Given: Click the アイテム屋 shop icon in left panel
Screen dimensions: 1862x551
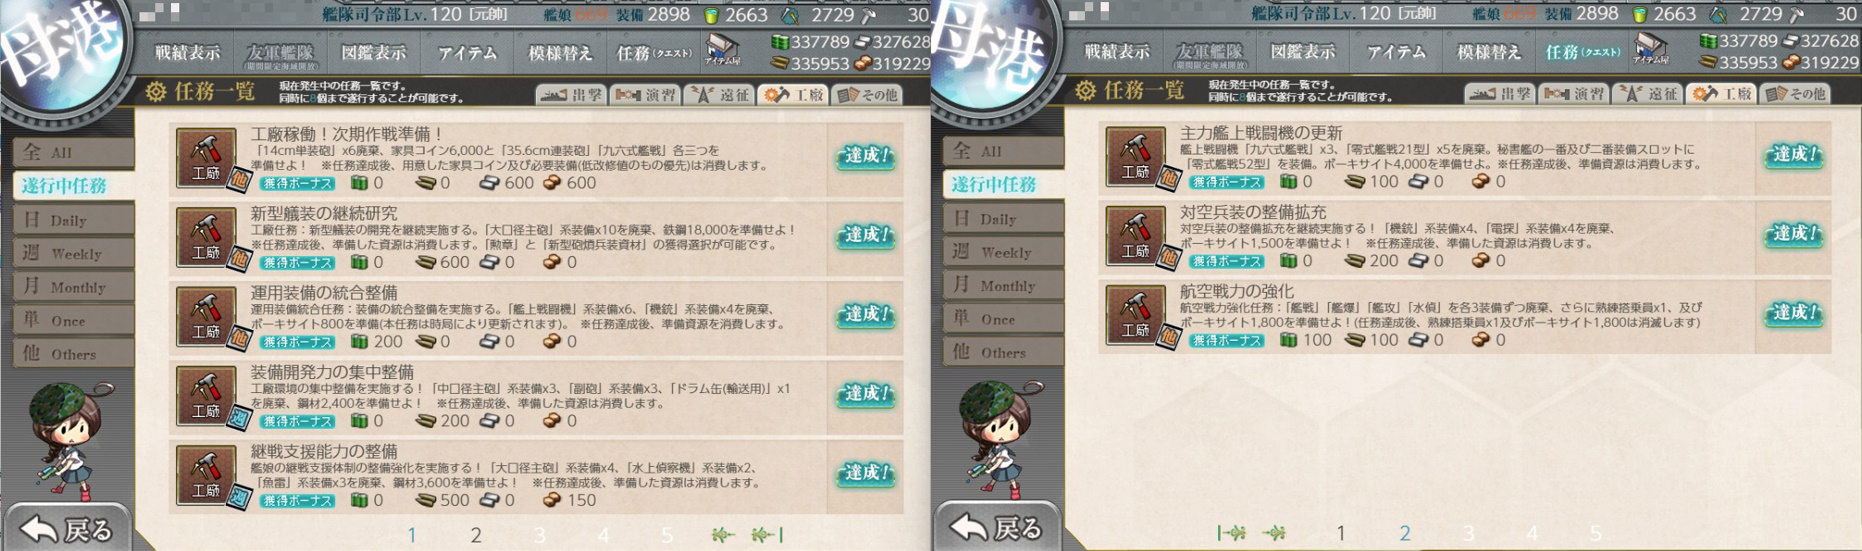Looking at the screenshot, I should 721,50.
